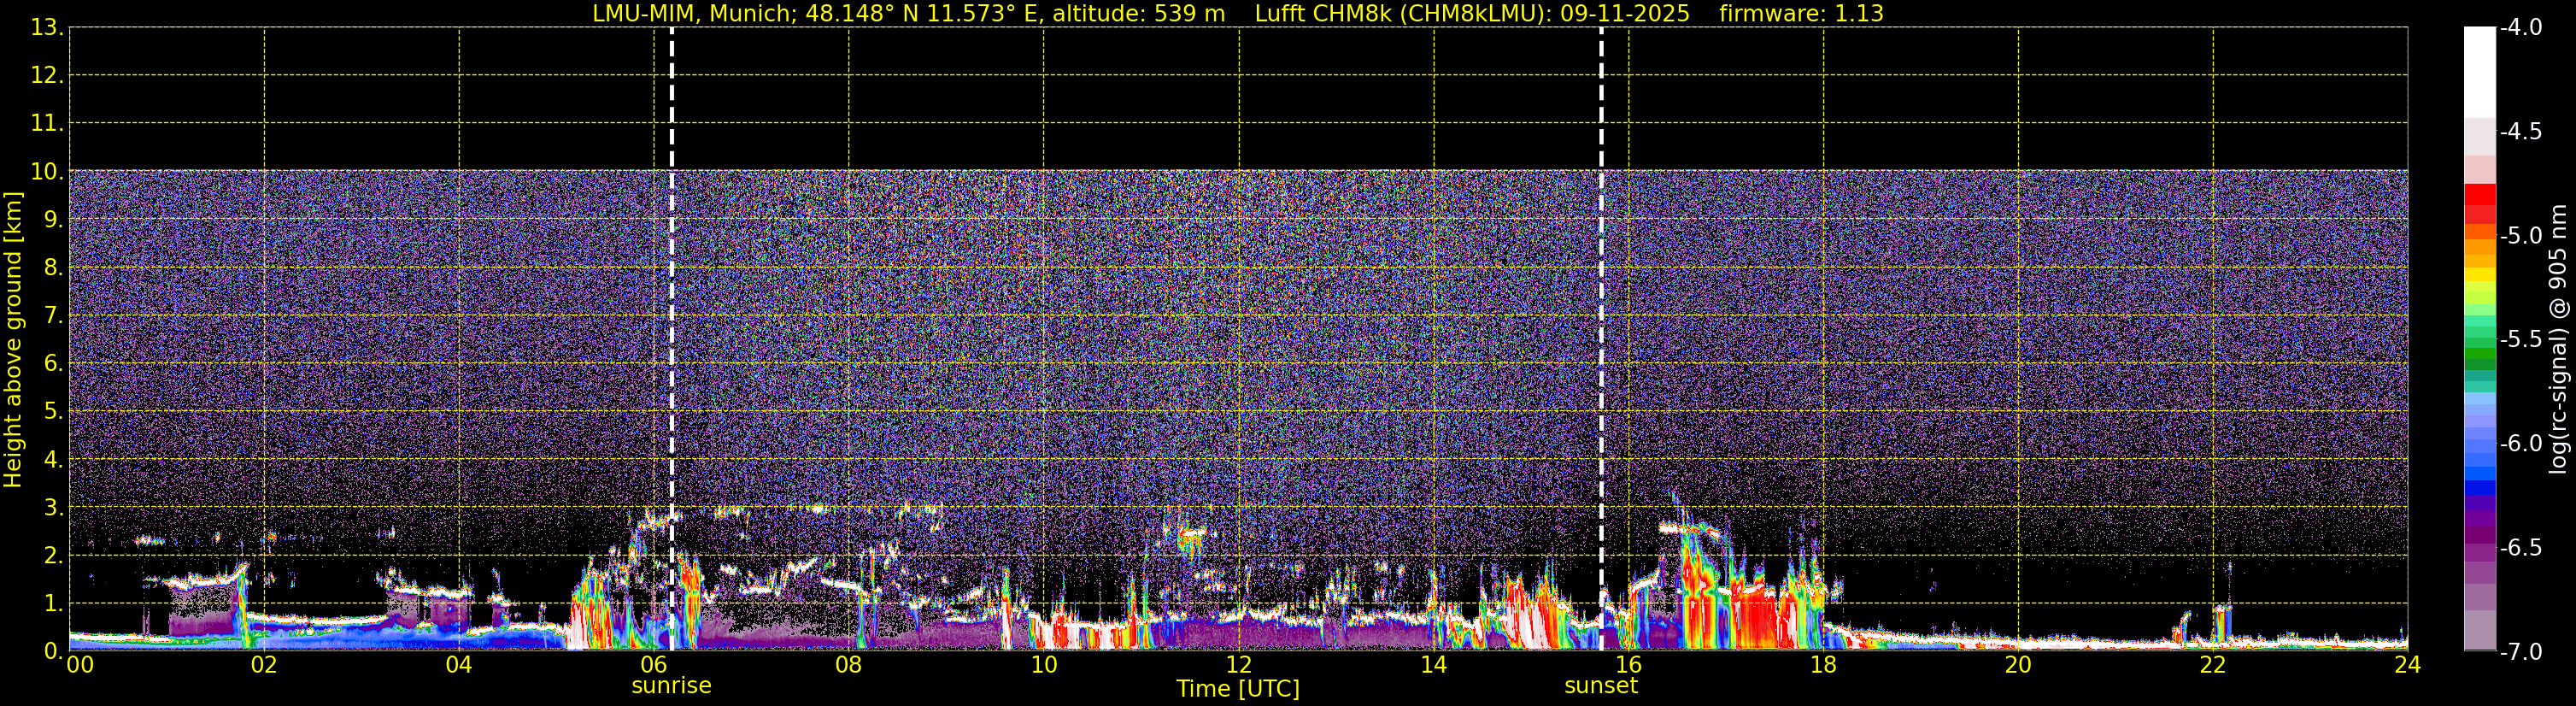Click the height axis tick label "0."

point(54,651)
